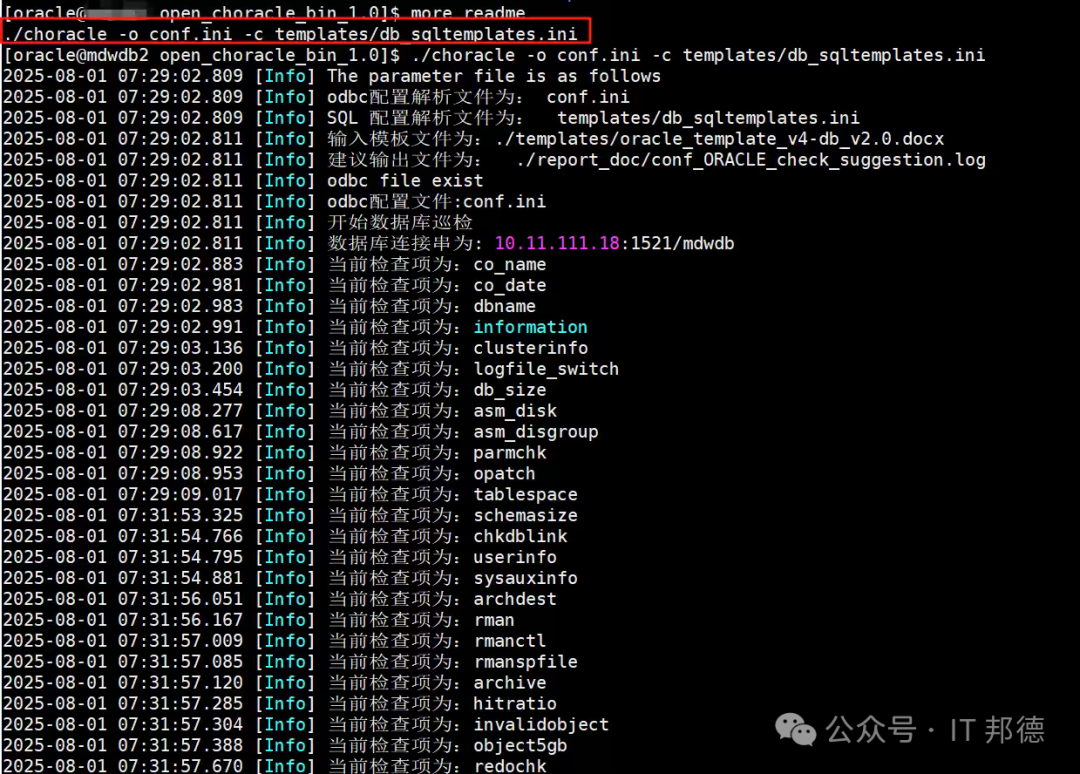
Task: Click the "parmchk" check item
Action: [510, 452]
